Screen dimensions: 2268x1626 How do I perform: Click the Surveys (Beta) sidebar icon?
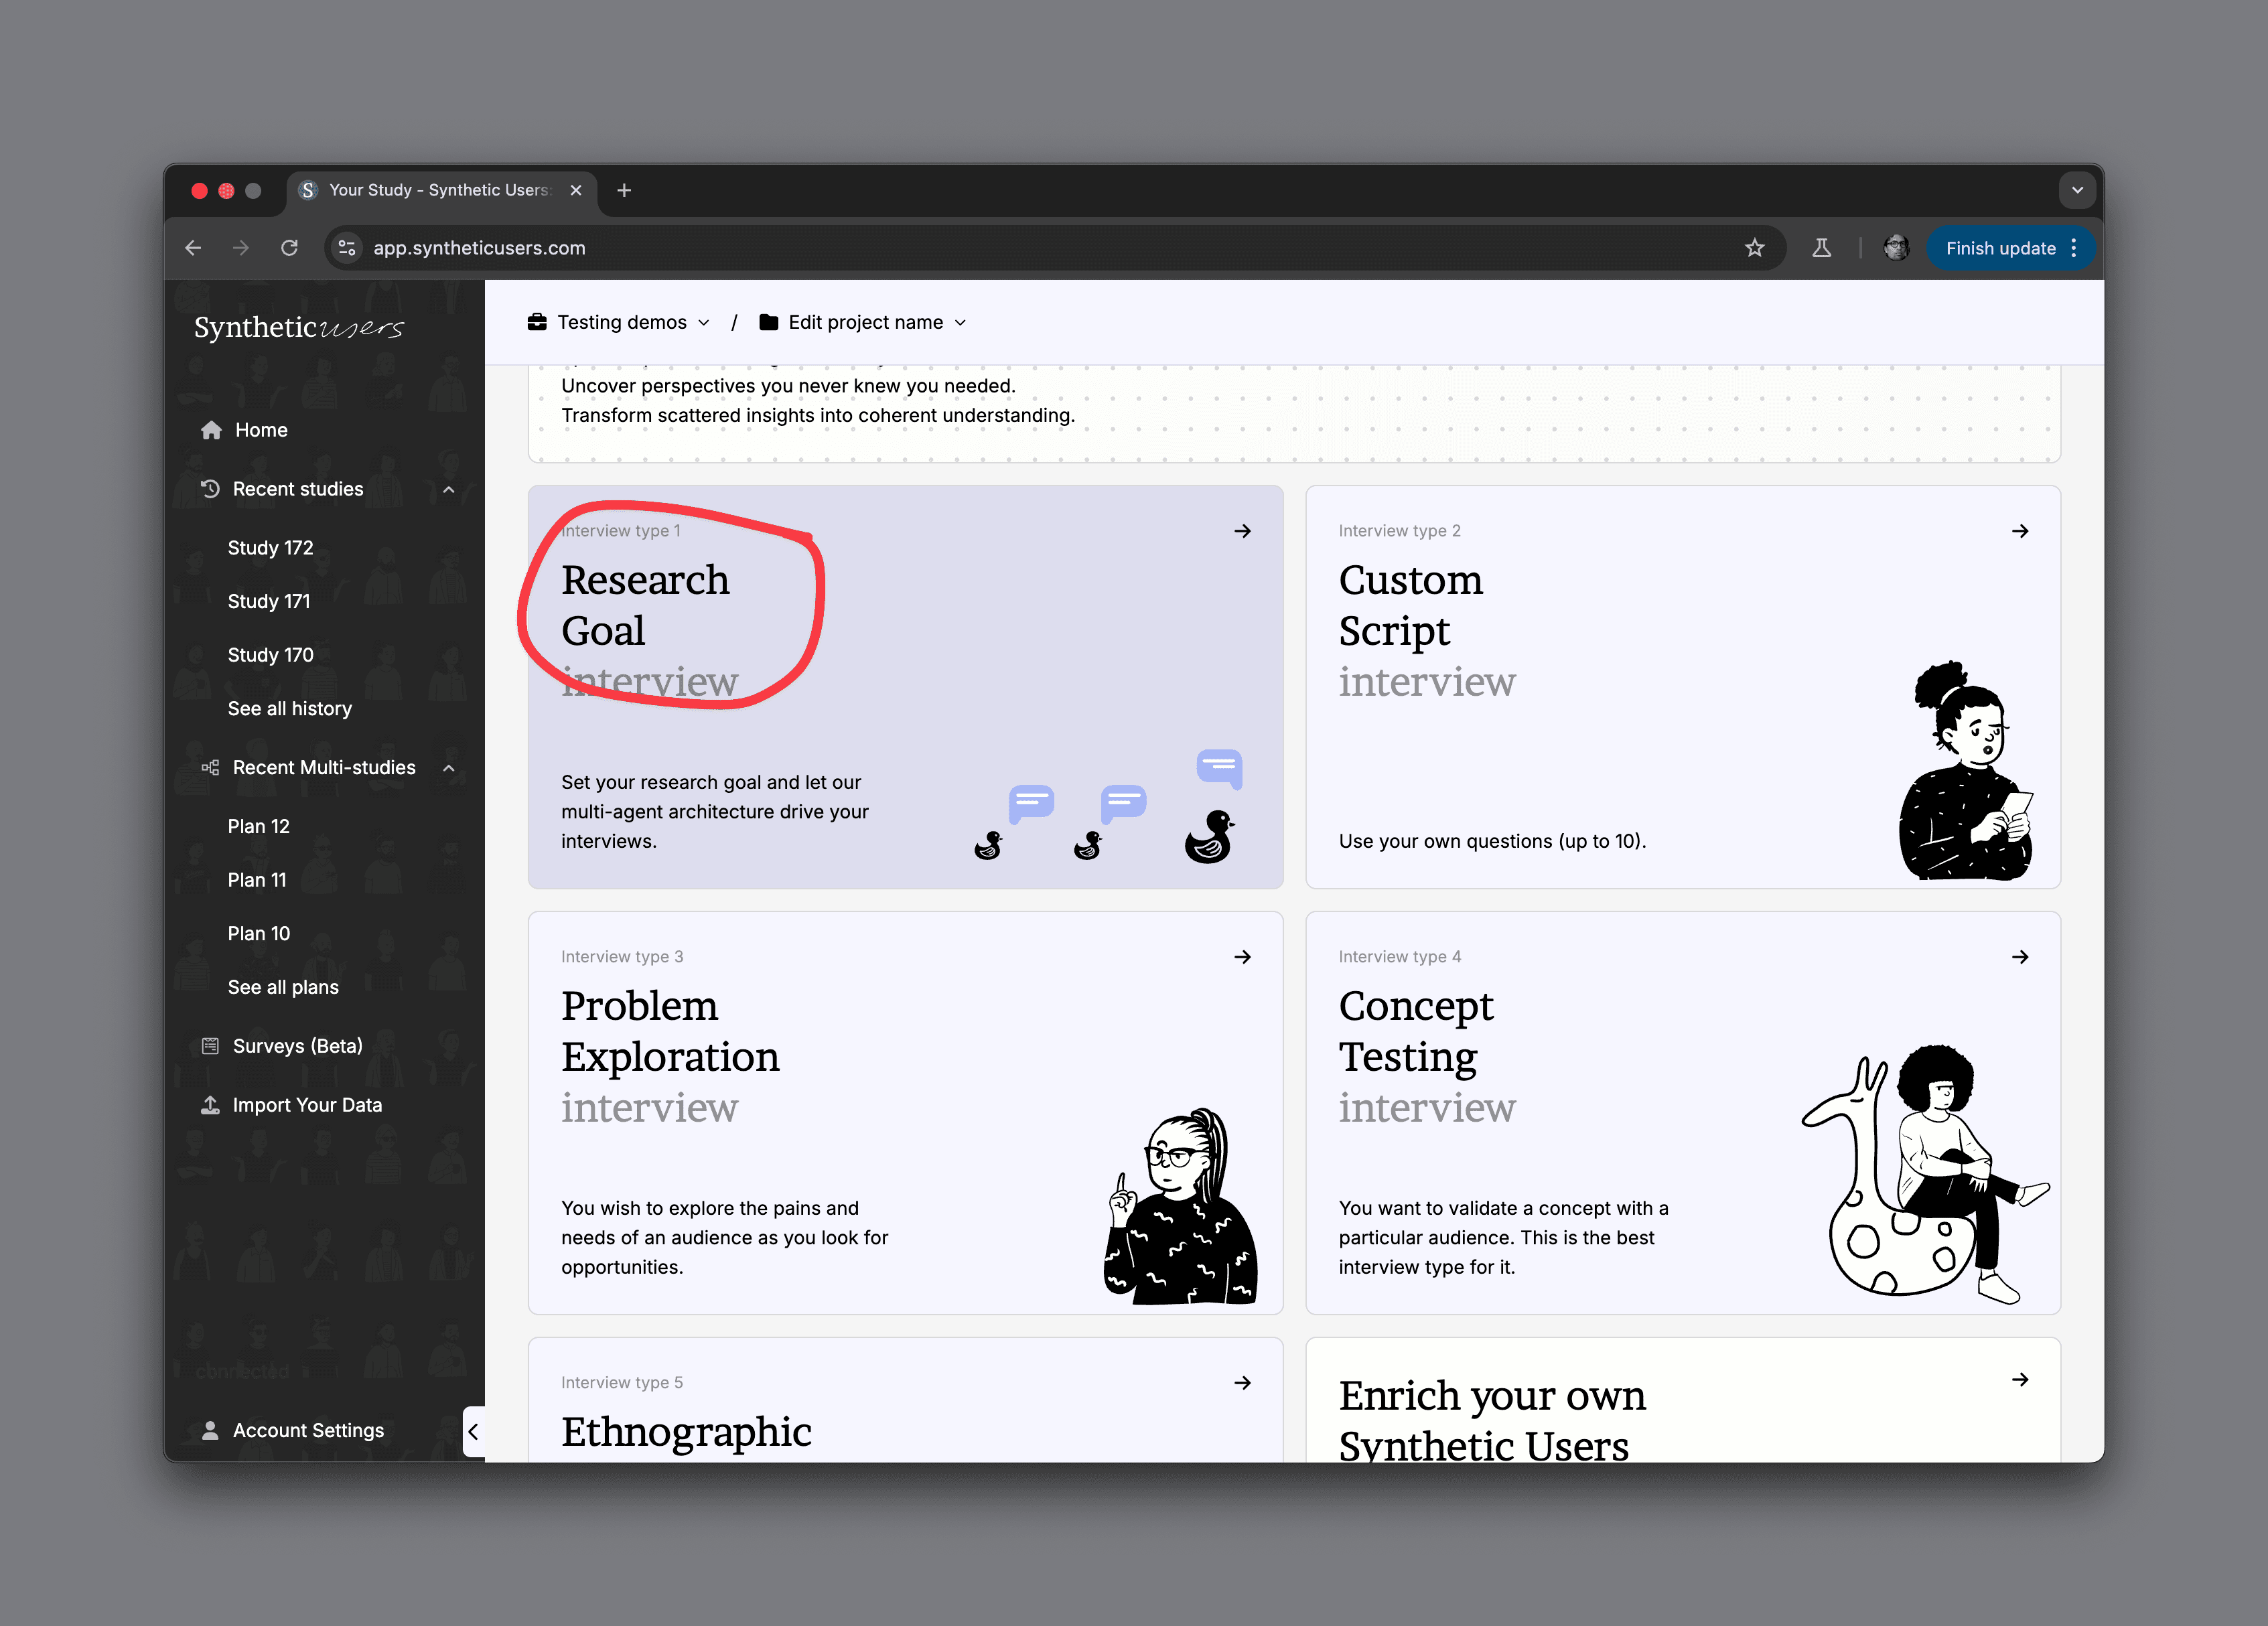(210, 1046)
